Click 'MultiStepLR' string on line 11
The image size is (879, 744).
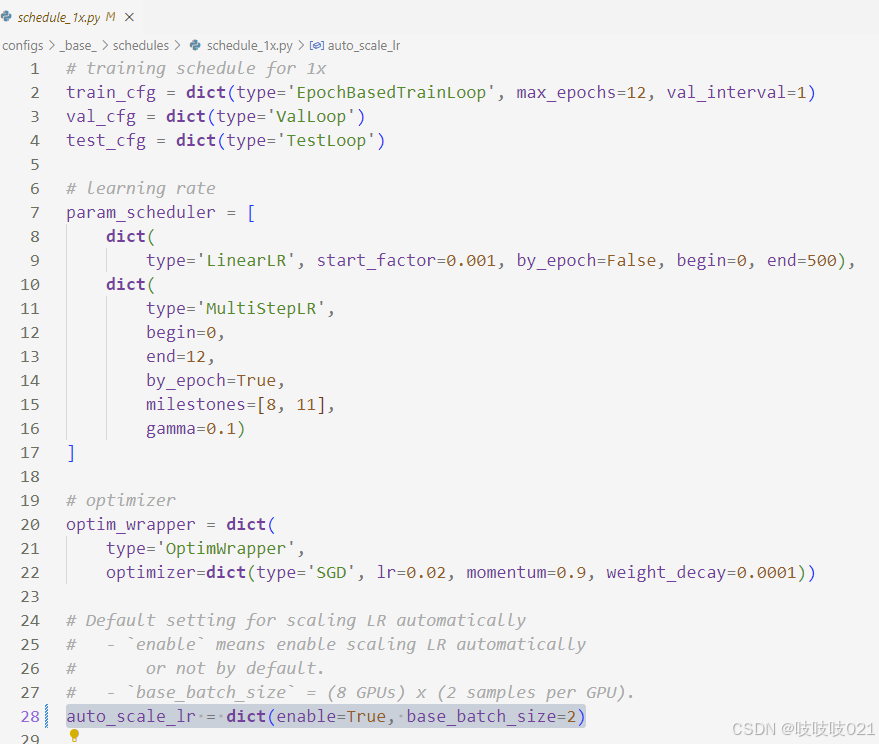coord(261,308)
